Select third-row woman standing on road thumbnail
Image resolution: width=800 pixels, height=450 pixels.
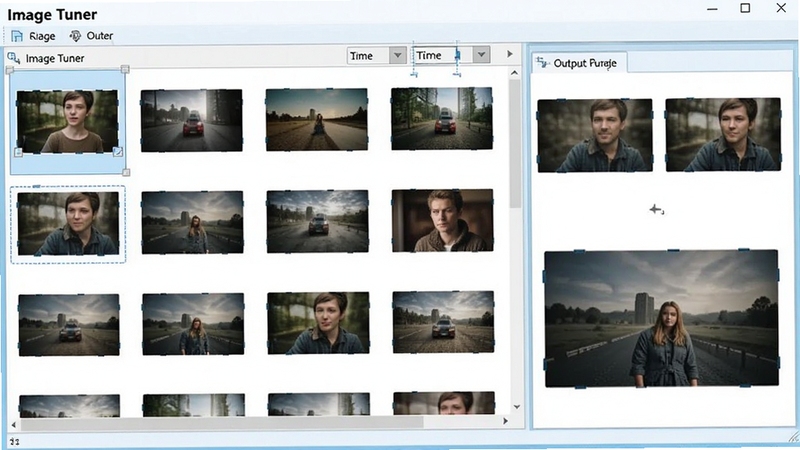point(193,324)
